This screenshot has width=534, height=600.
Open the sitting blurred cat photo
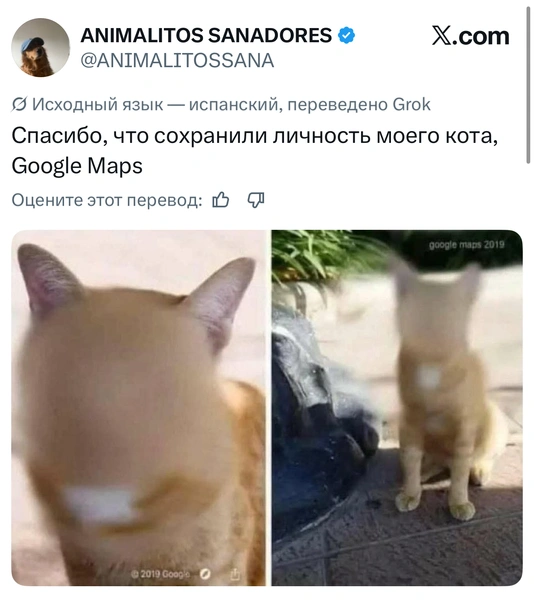(397, 408)
